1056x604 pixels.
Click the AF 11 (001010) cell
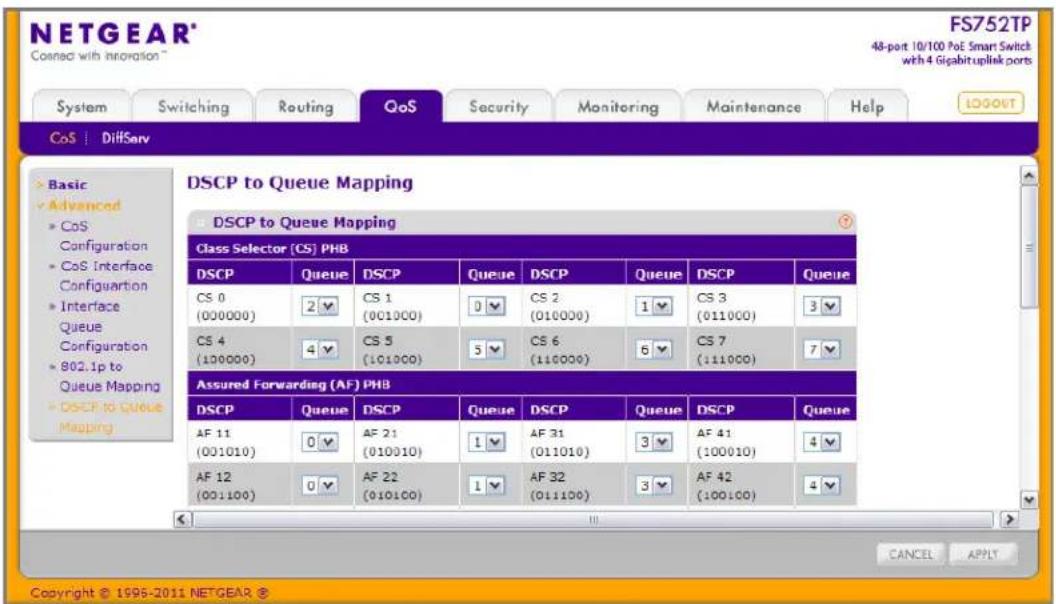(240, 442)
